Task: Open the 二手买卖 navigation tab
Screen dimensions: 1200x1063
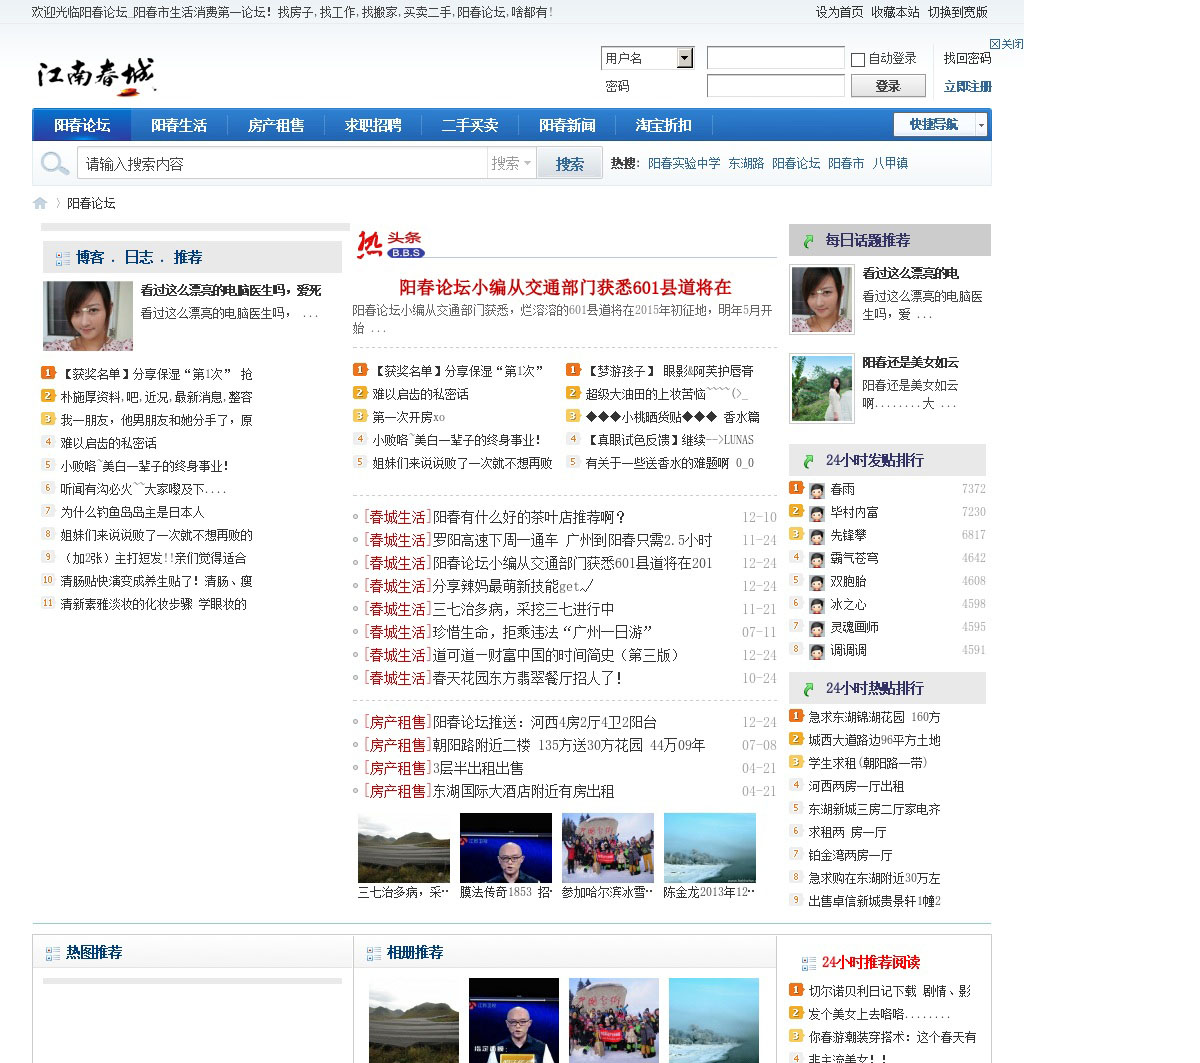Action: [469, 125]
